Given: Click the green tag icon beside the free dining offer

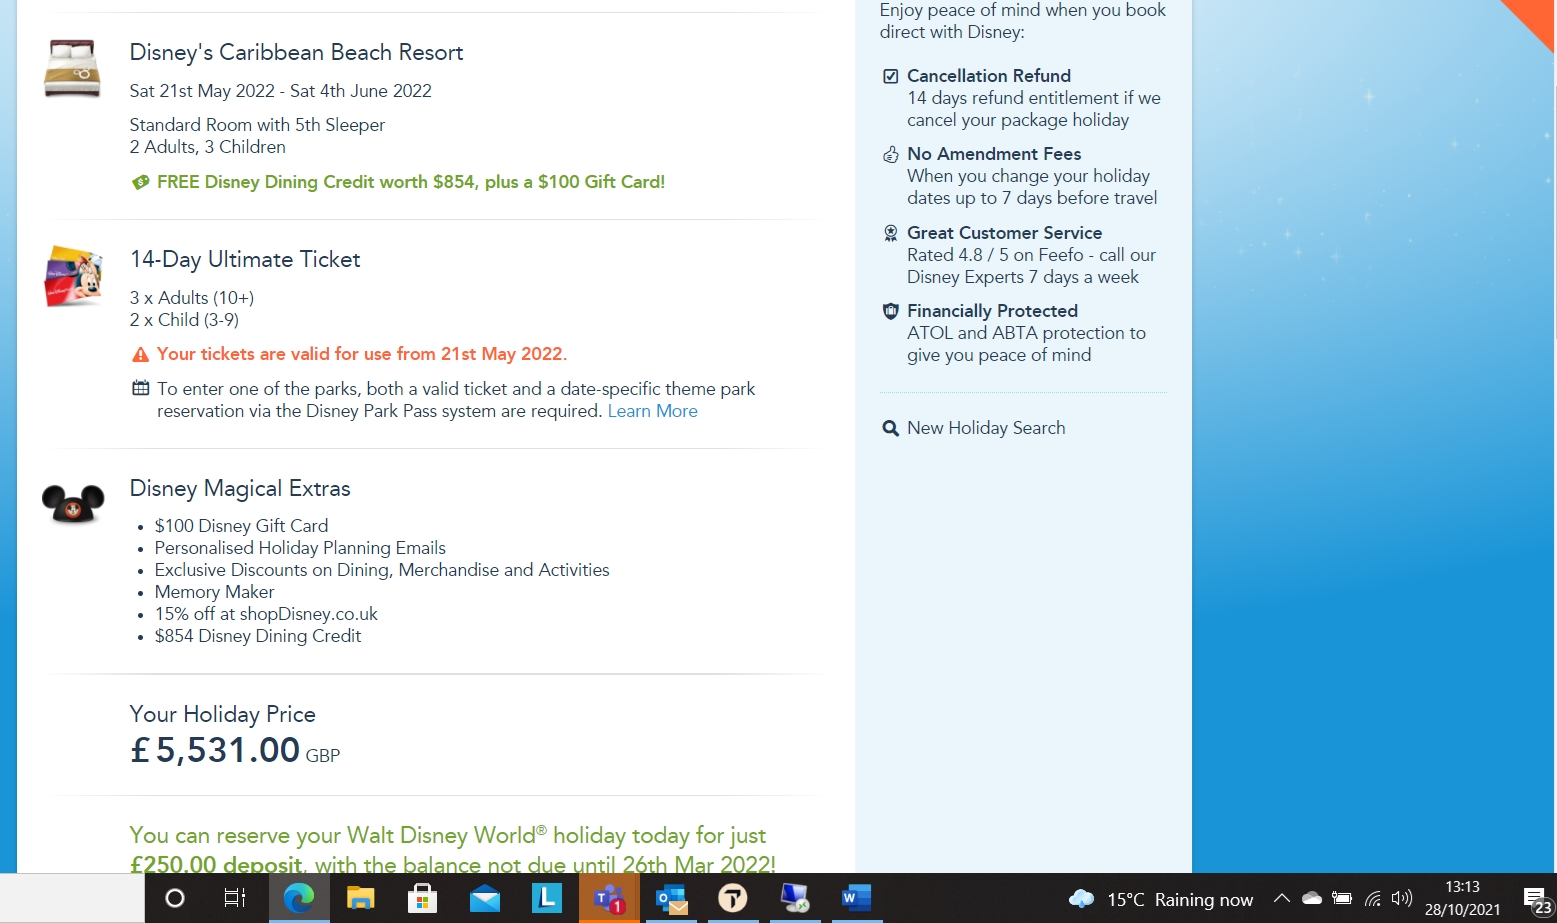Looking at the screenshot, I should point(140,182).
